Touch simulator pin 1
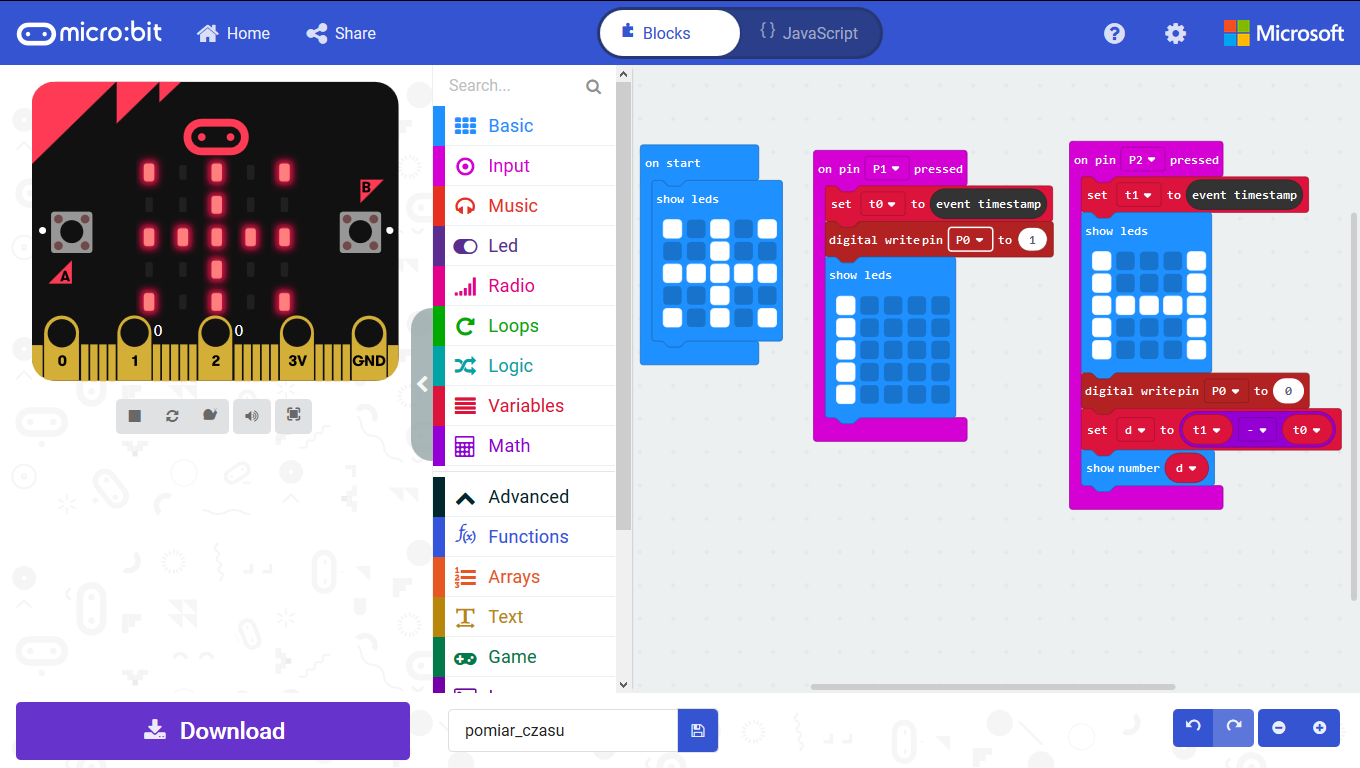This screenshot has width=1360, height=768. click(x=135, y=348)
